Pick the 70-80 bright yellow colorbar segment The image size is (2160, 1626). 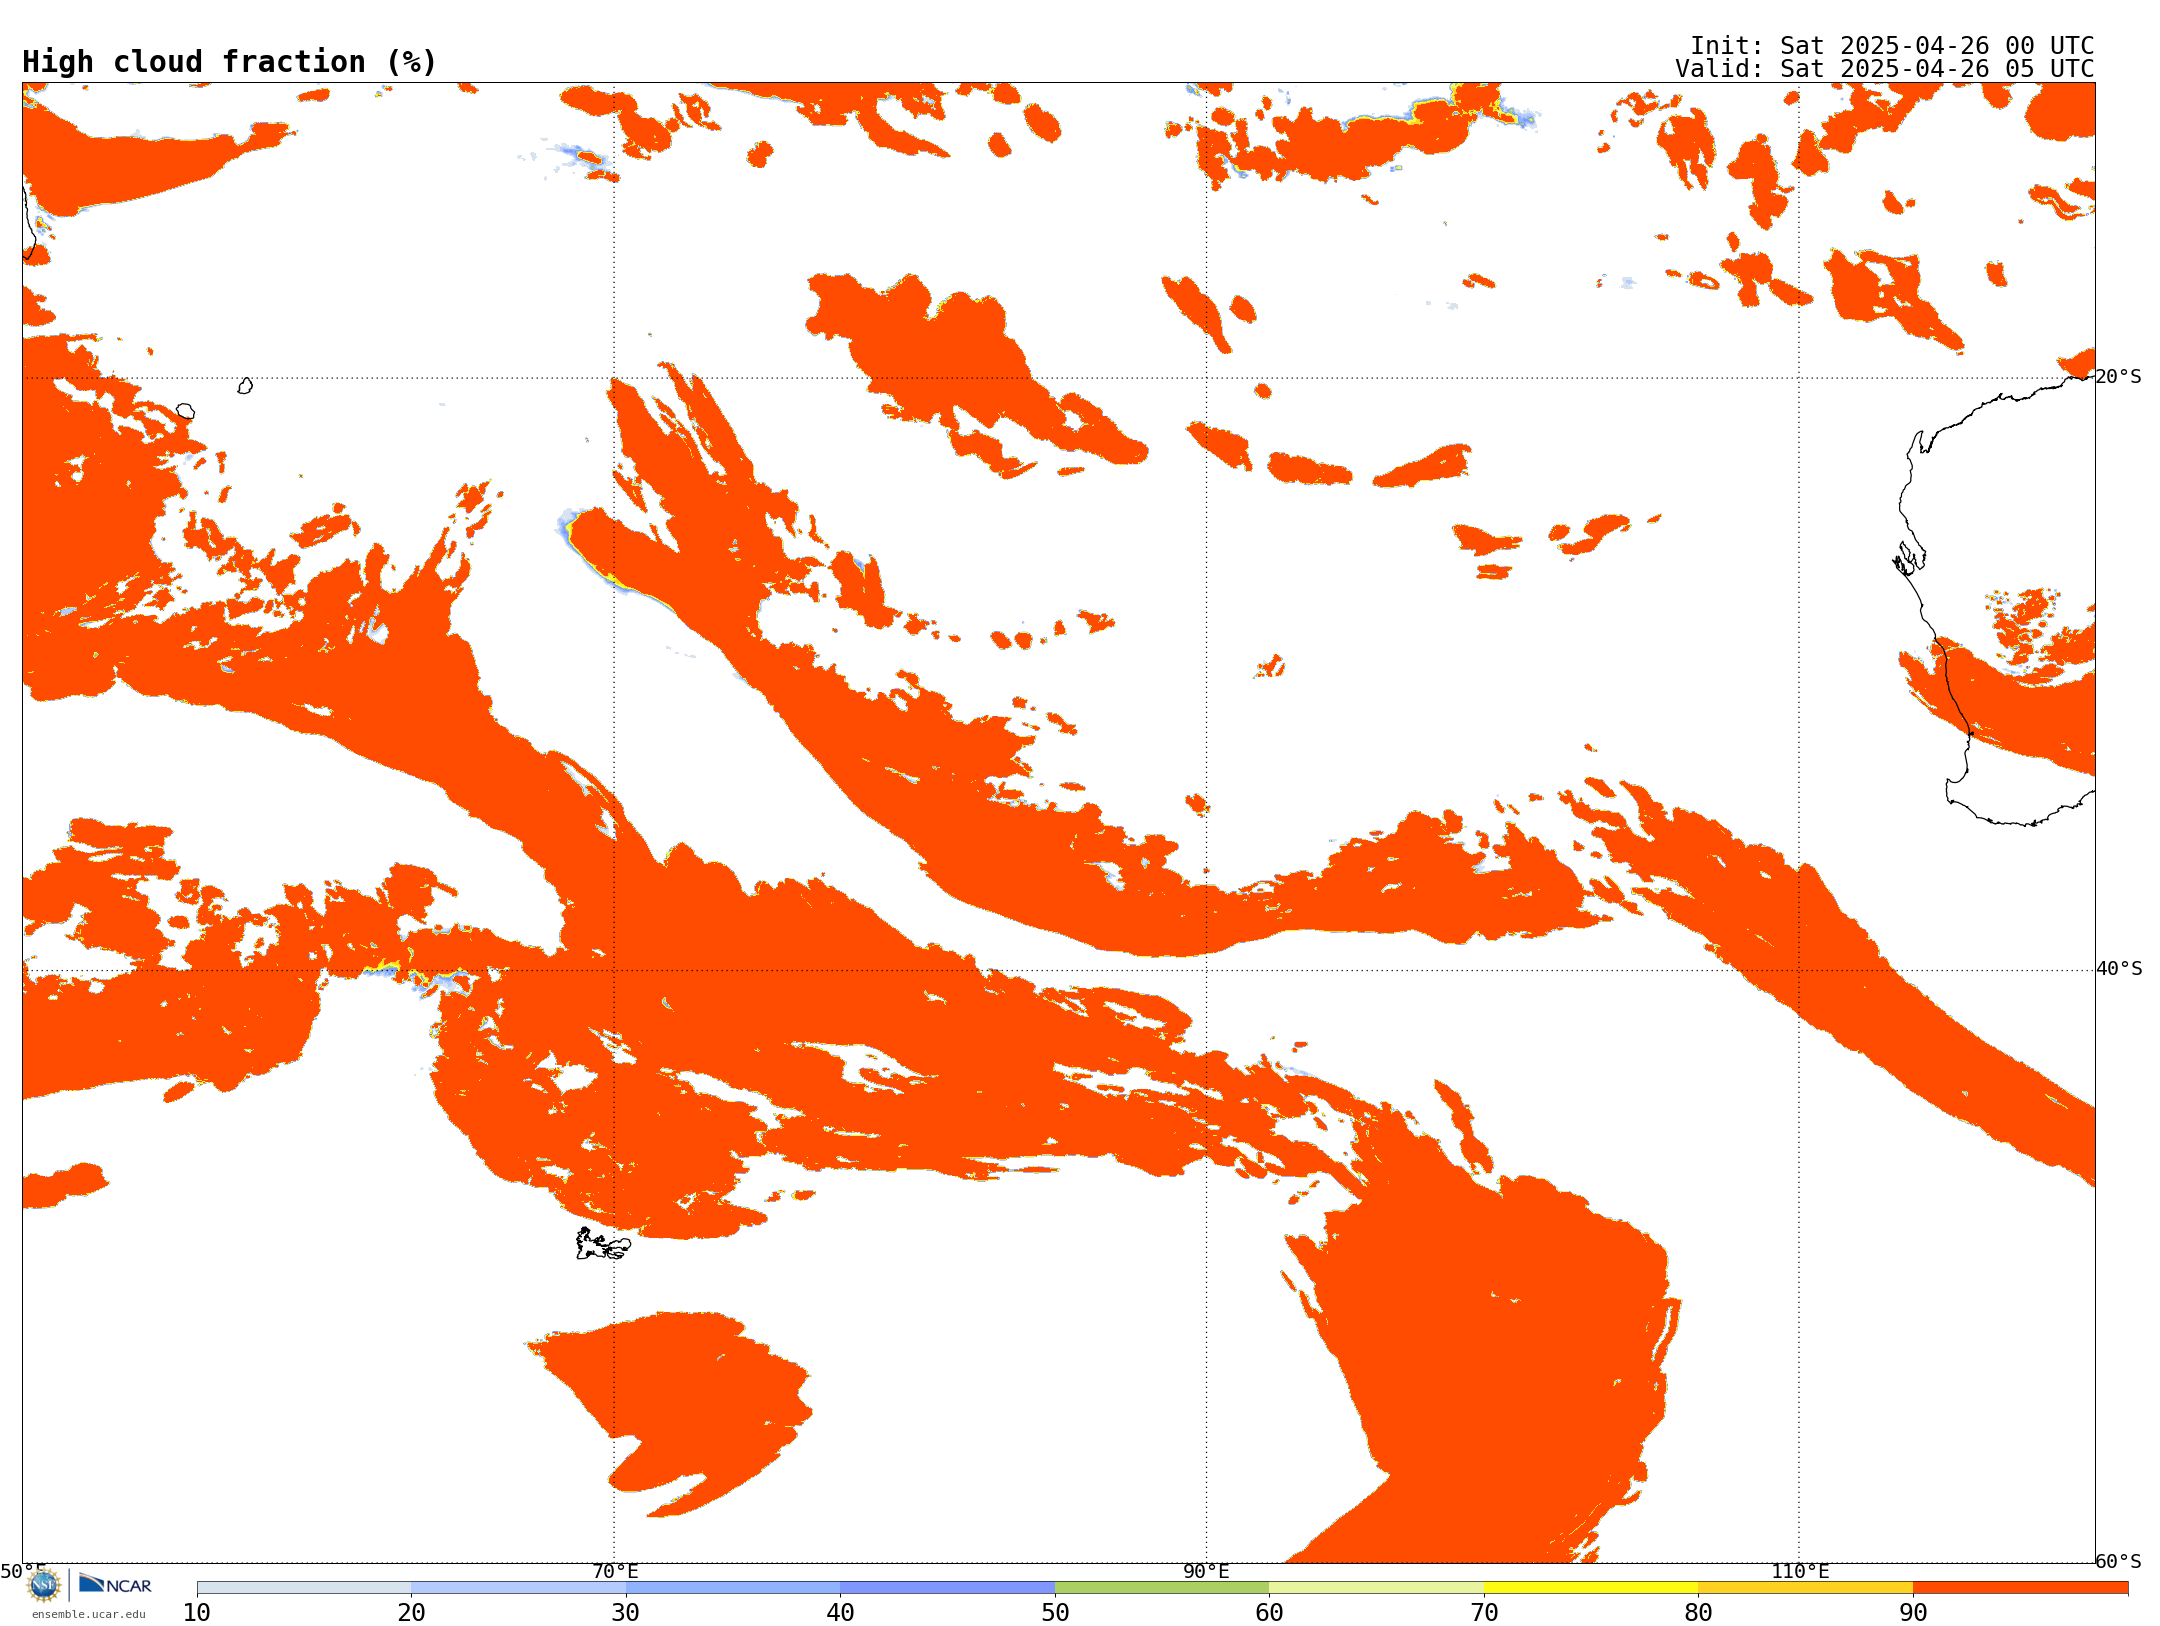[x=1591, y=1588]
